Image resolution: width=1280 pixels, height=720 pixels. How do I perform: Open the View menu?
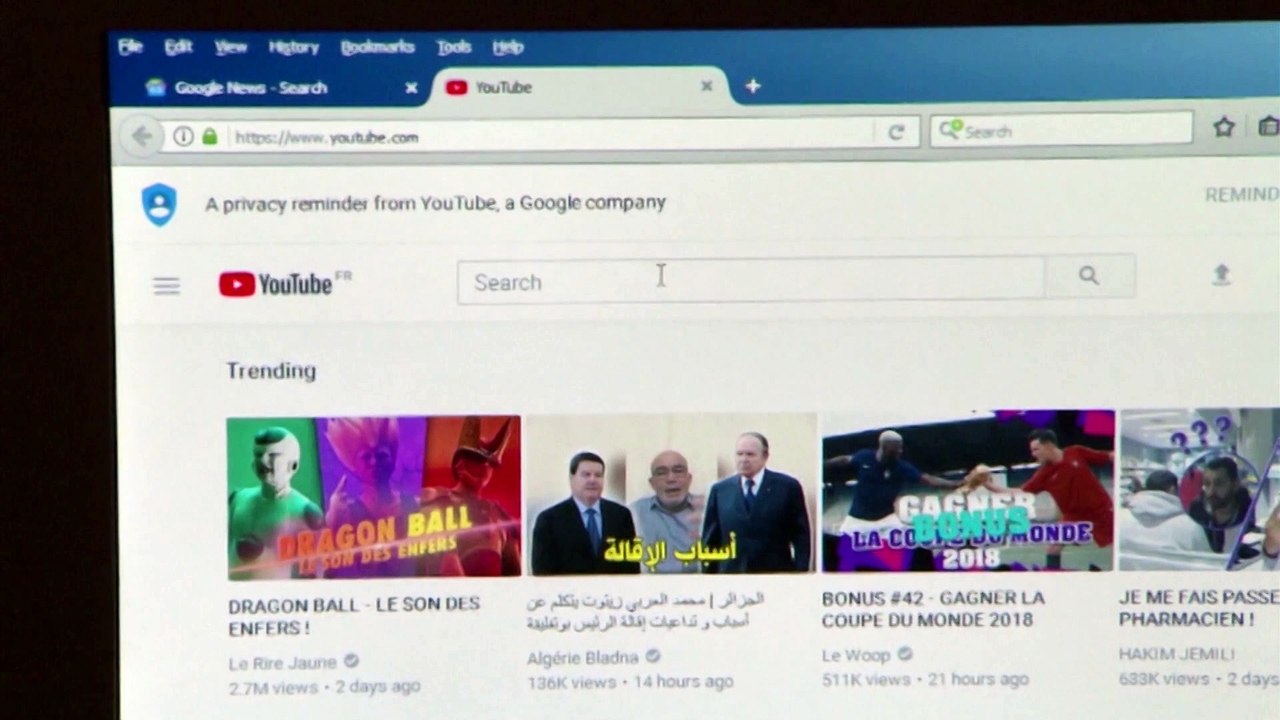230,47
